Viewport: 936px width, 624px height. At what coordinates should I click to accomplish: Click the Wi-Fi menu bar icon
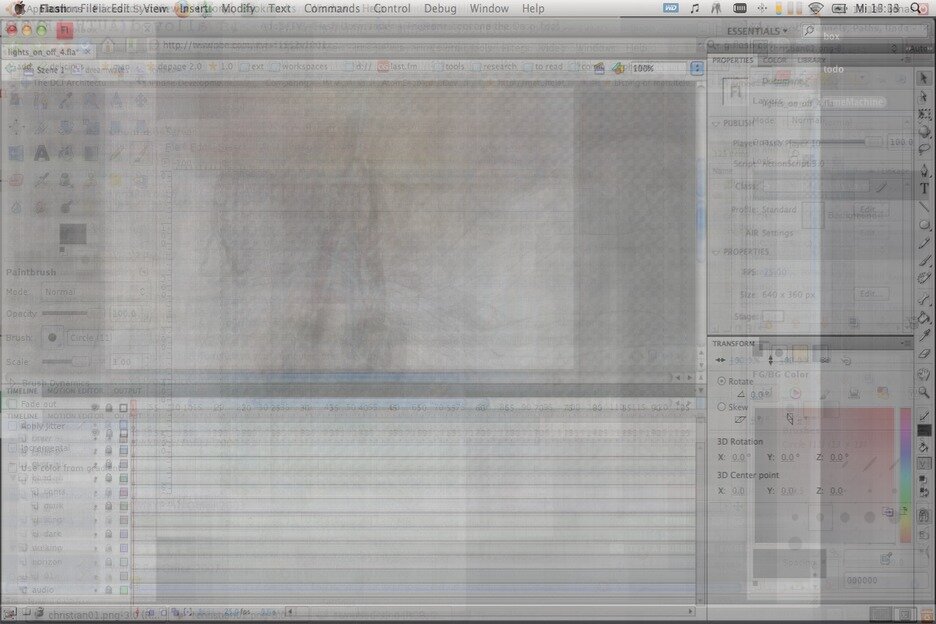[815, 8]
